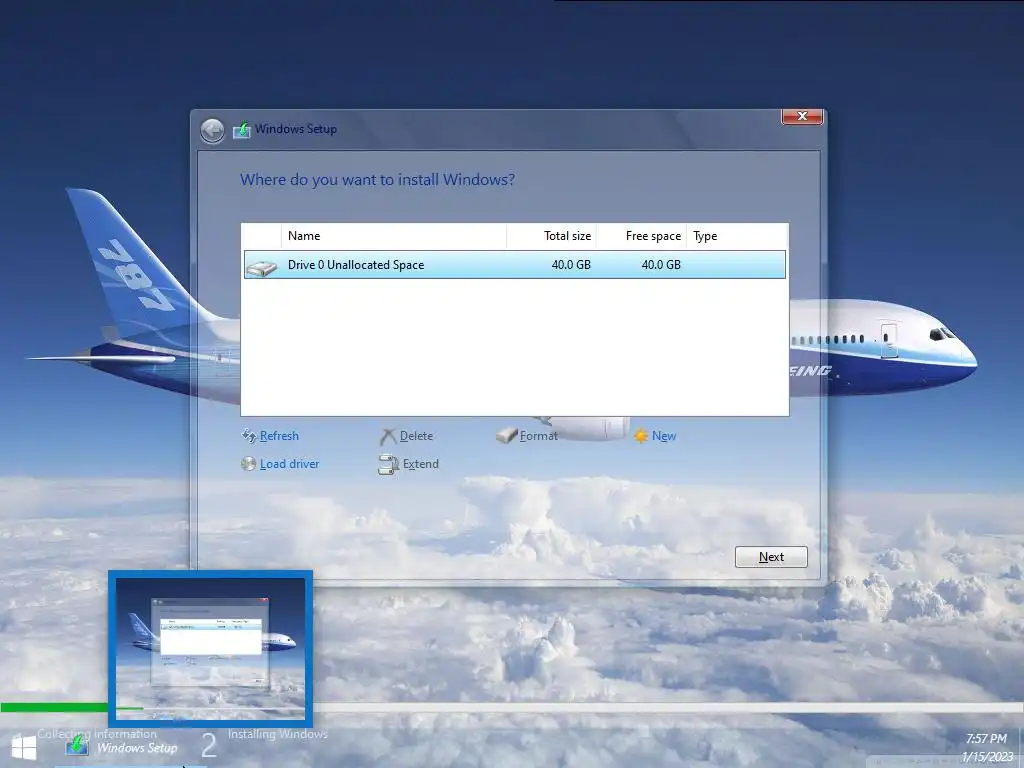Click the Type column header

[x=737, y=236]
